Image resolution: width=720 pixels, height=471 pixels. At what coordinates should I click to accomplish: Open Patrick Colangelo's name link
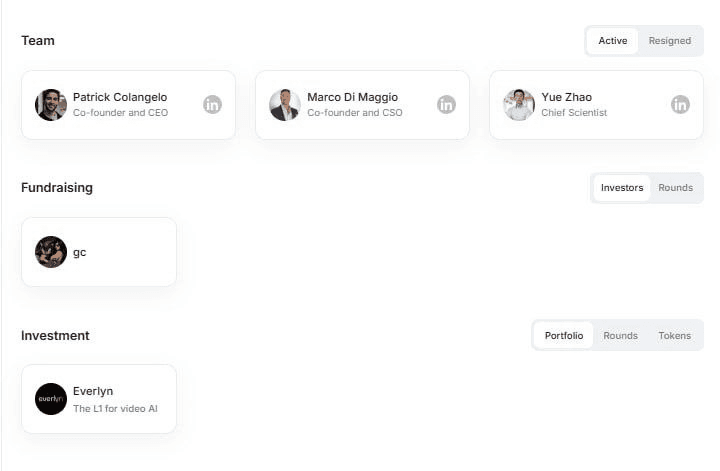120,97
